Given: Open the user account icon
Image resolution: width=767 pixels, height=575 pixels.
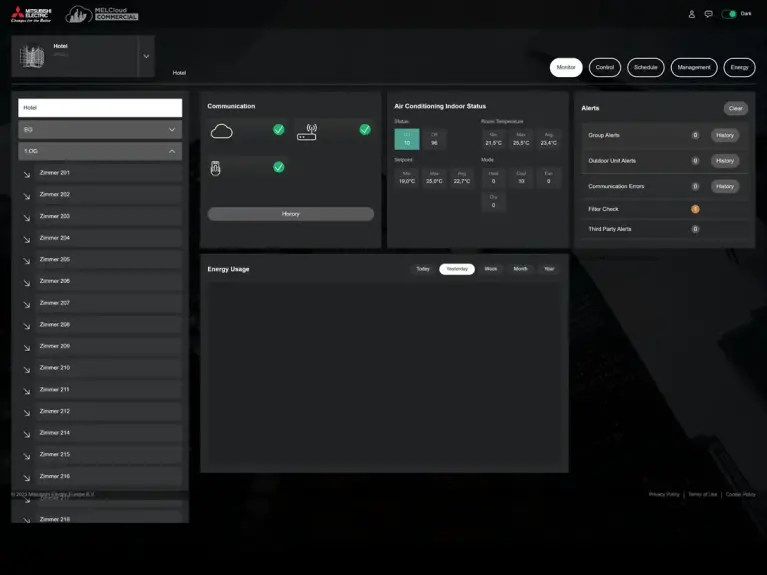Looking at the screenshot, I should point(692,14).
